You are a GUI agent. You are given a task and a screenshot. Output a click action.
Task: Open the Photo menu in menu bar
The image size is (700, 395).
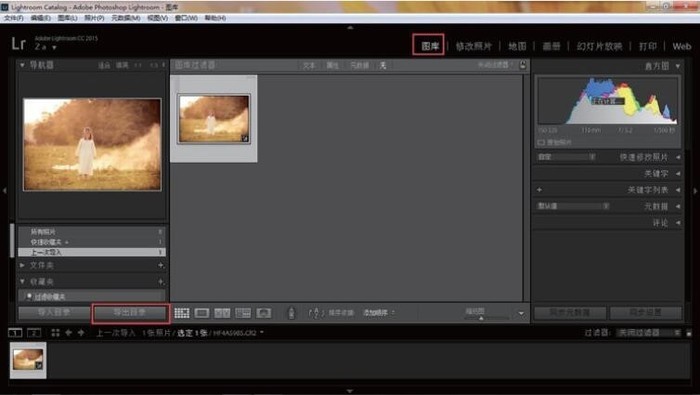(94, 18)
